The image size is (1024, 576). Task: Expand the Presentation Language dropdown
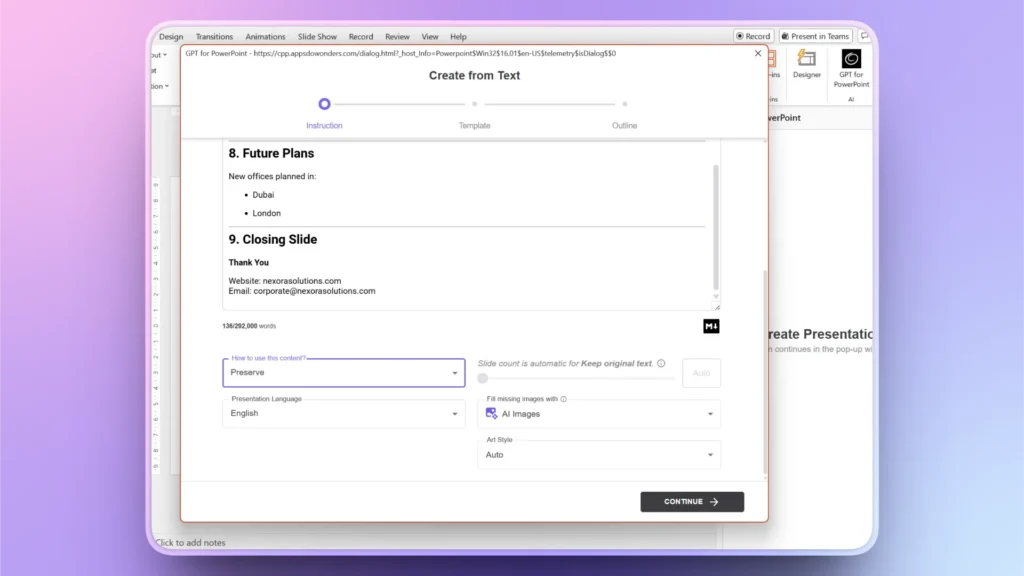point(344,413)
